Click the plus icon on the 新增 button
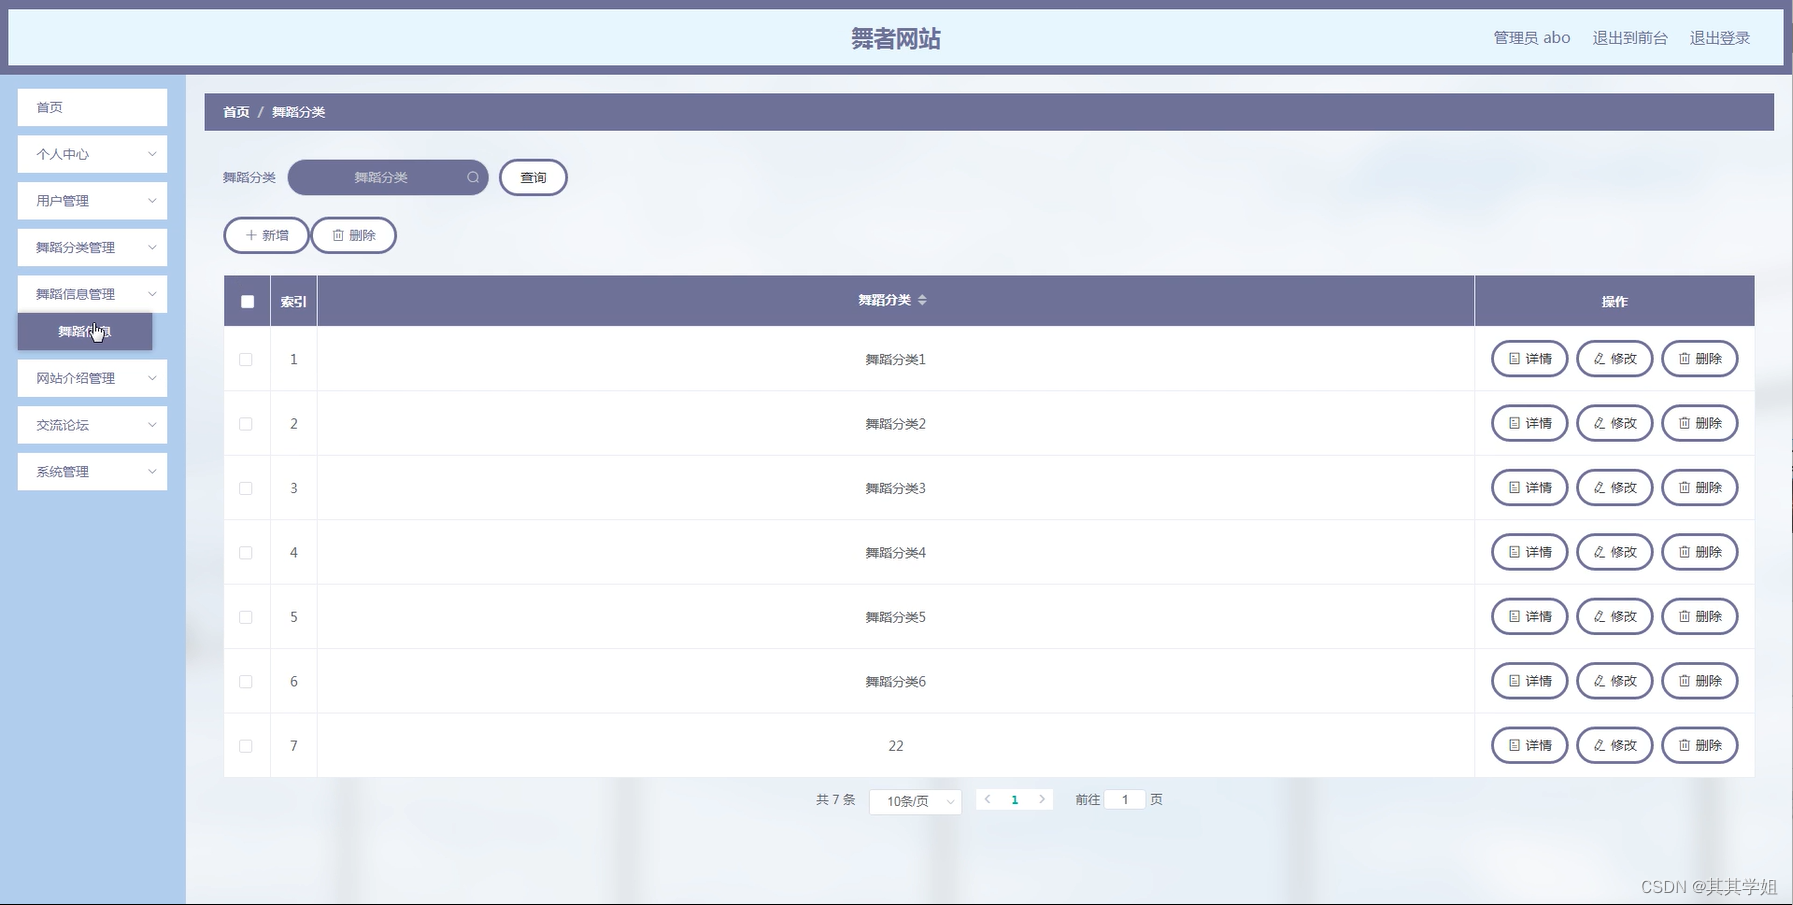The width and height of the screenshot is (1793, 905). 250,235
